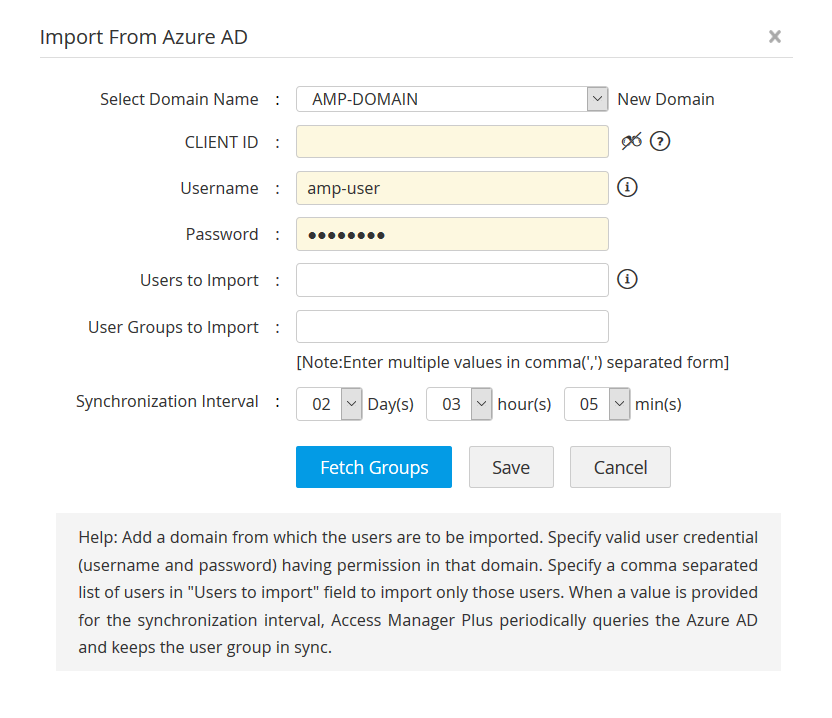This screenshot has width=832, height=718.
Task: Click the Import From Azure AD title
Action: (x=144, y=38)
